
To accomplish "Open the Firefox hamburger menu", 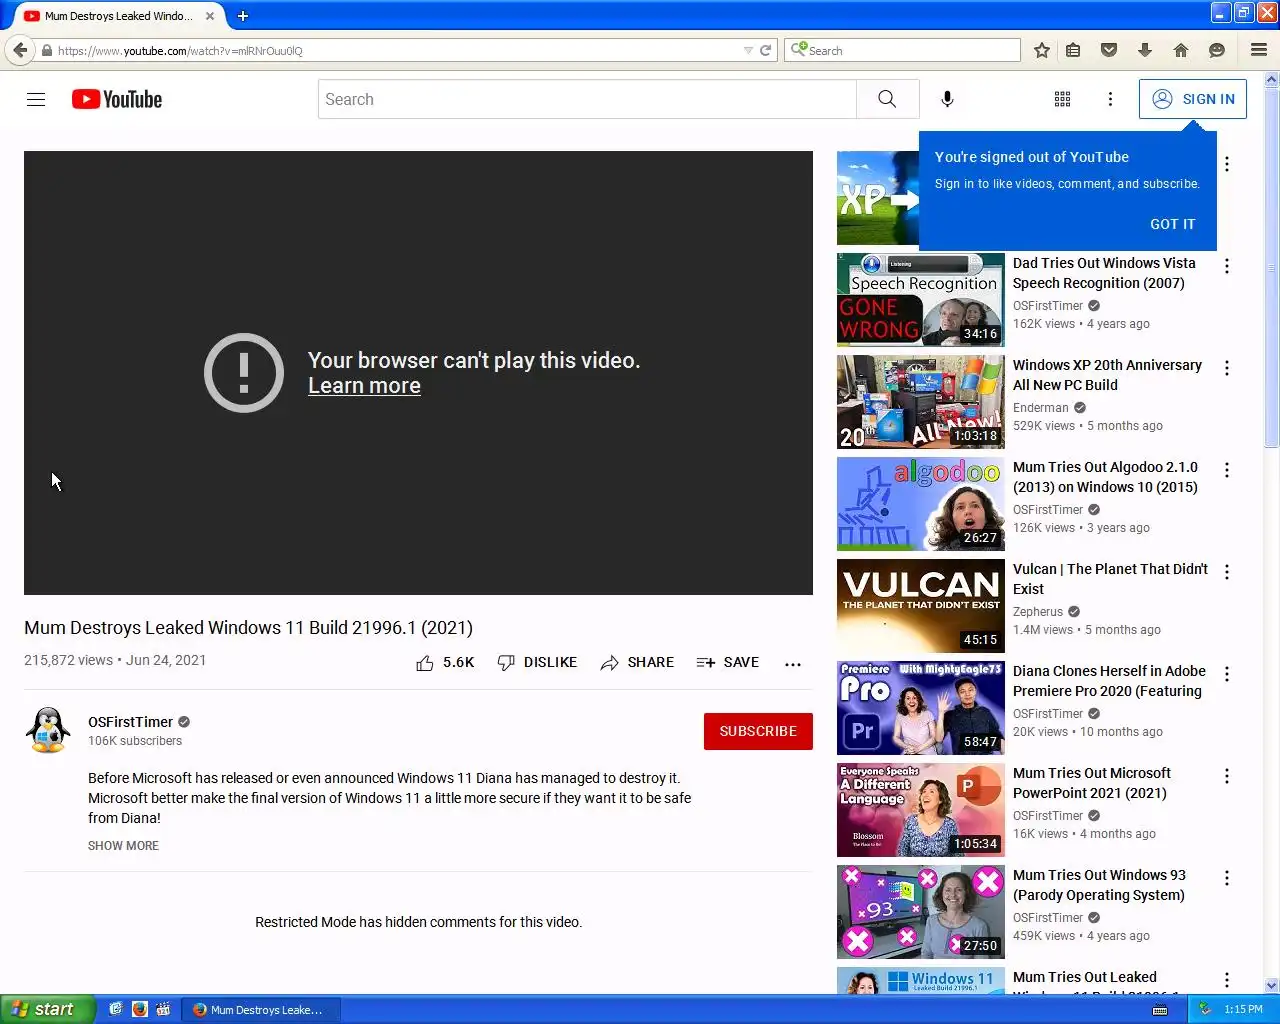I will [1259, 50].
